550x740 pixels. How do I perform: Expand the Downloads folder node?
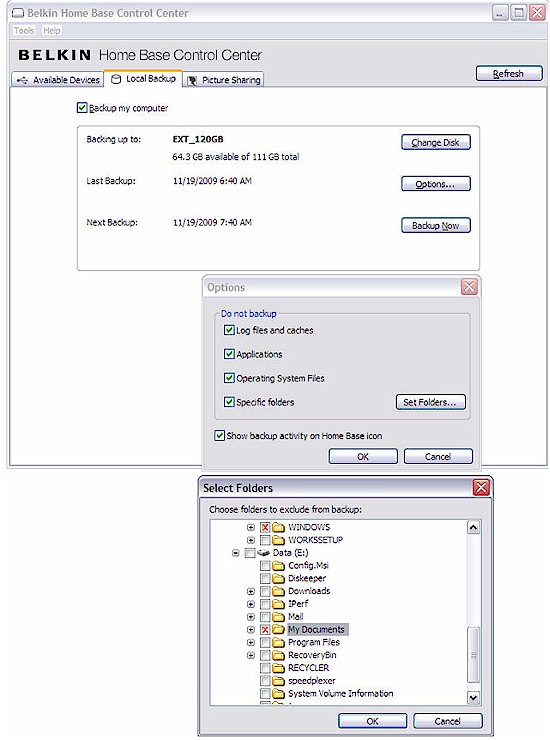[251, 591]
